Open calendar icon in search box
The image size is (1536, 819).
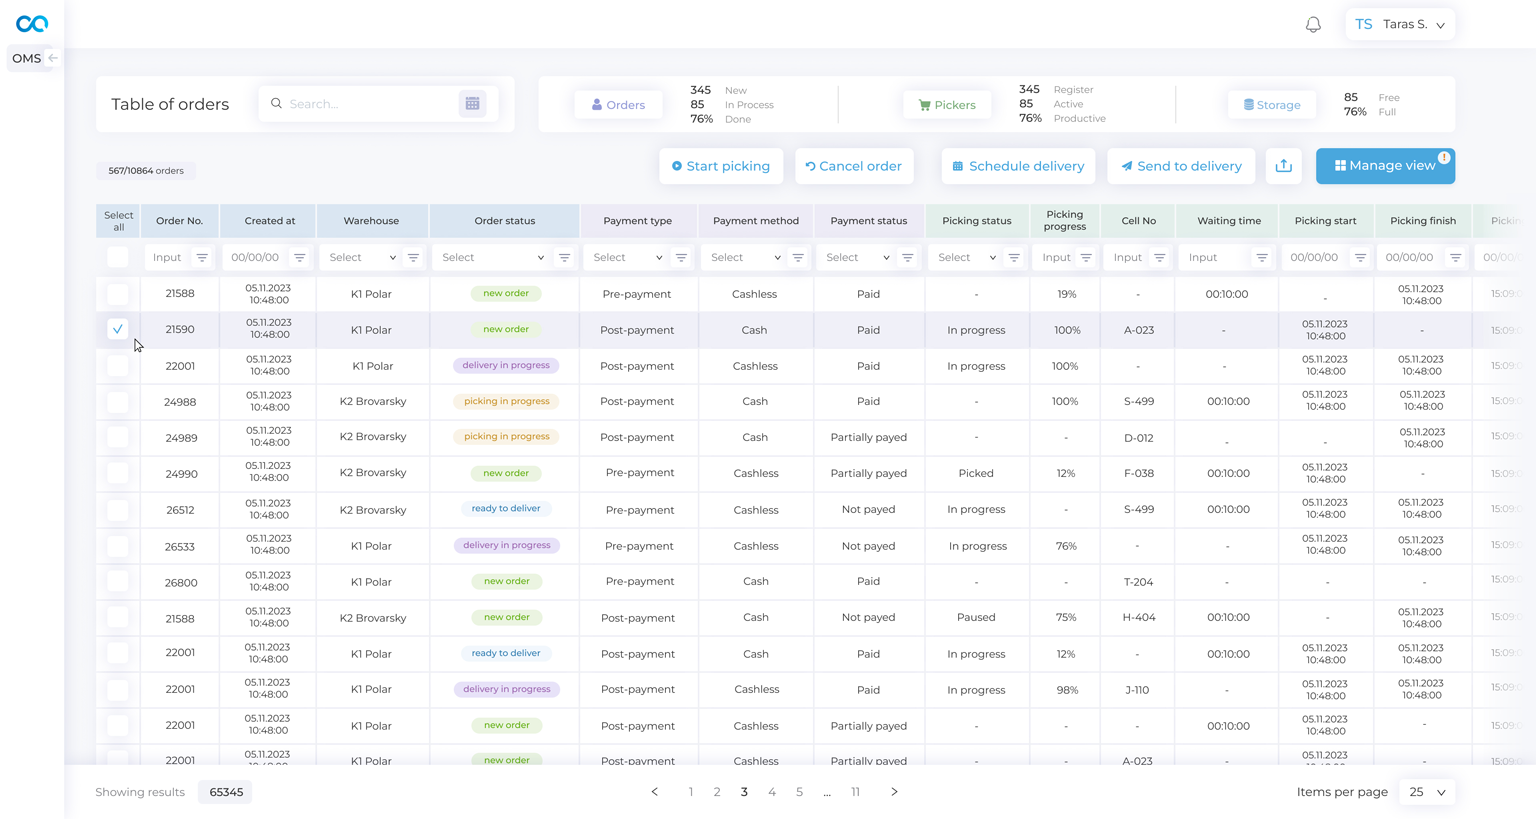coord(472,104)
